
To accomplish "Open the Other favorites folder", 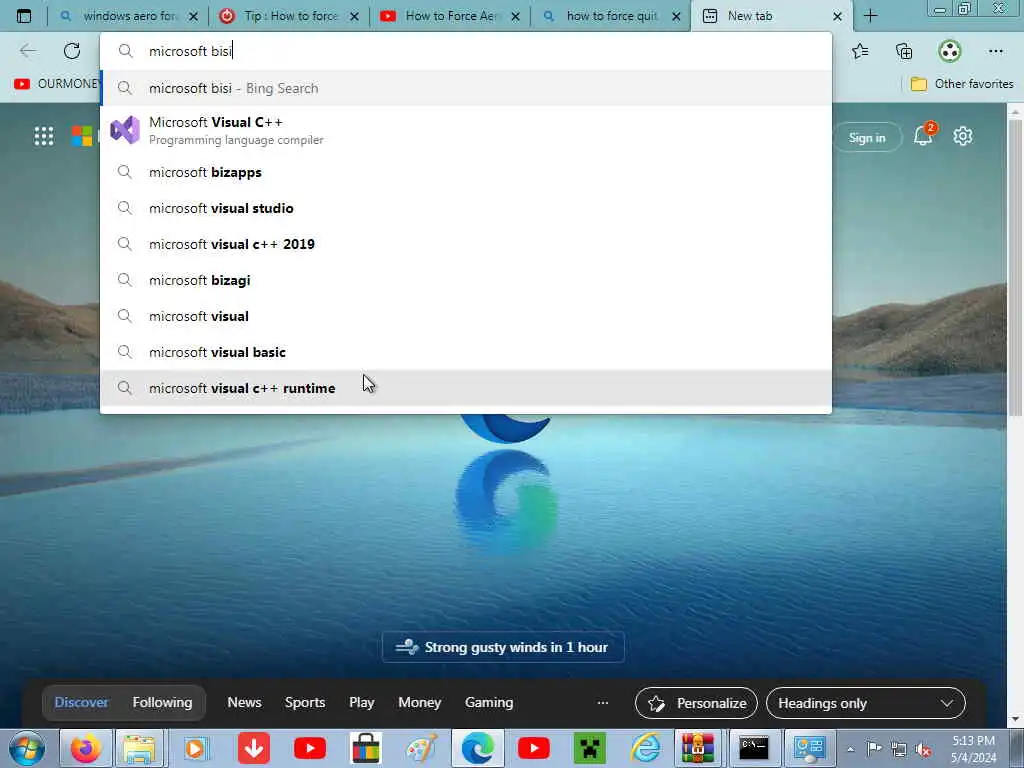I will 961,84.
